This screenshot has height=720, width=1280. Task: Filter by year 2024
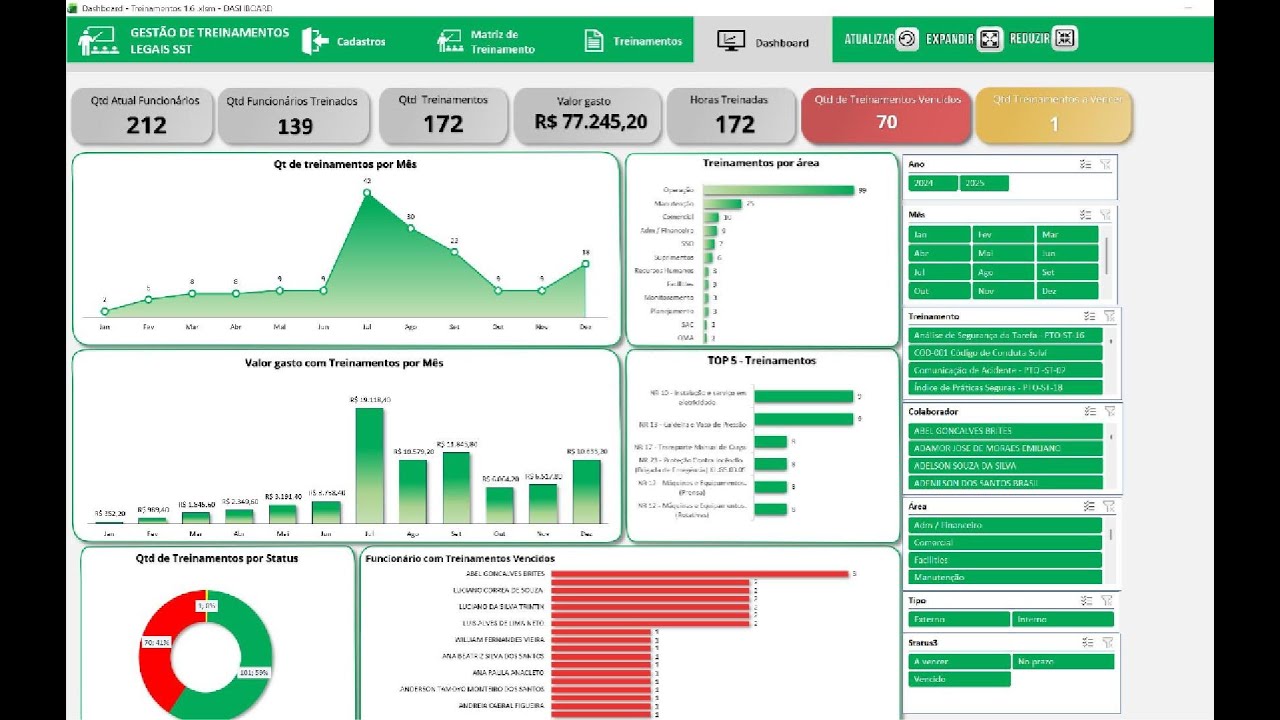tap(933, 184)
